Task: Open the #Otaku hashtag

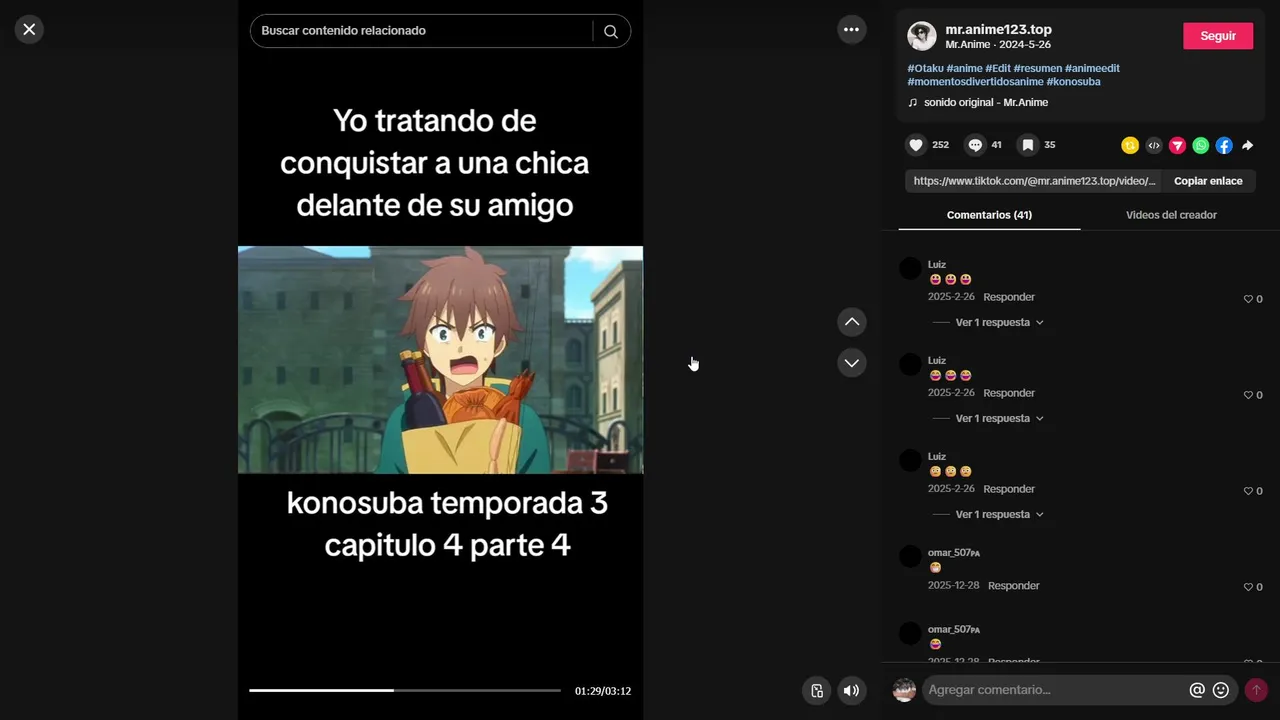Action: point(925,68)
